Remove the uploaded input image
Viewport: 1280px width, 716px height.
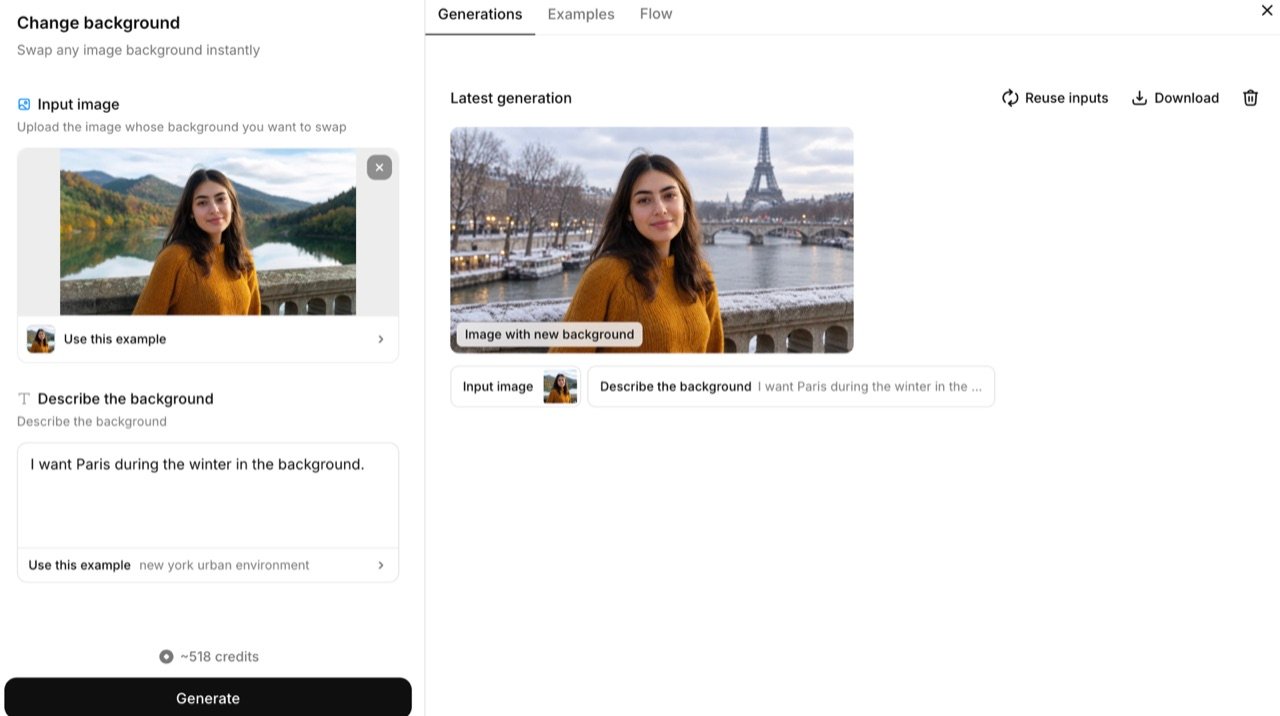tap(379, 167)
